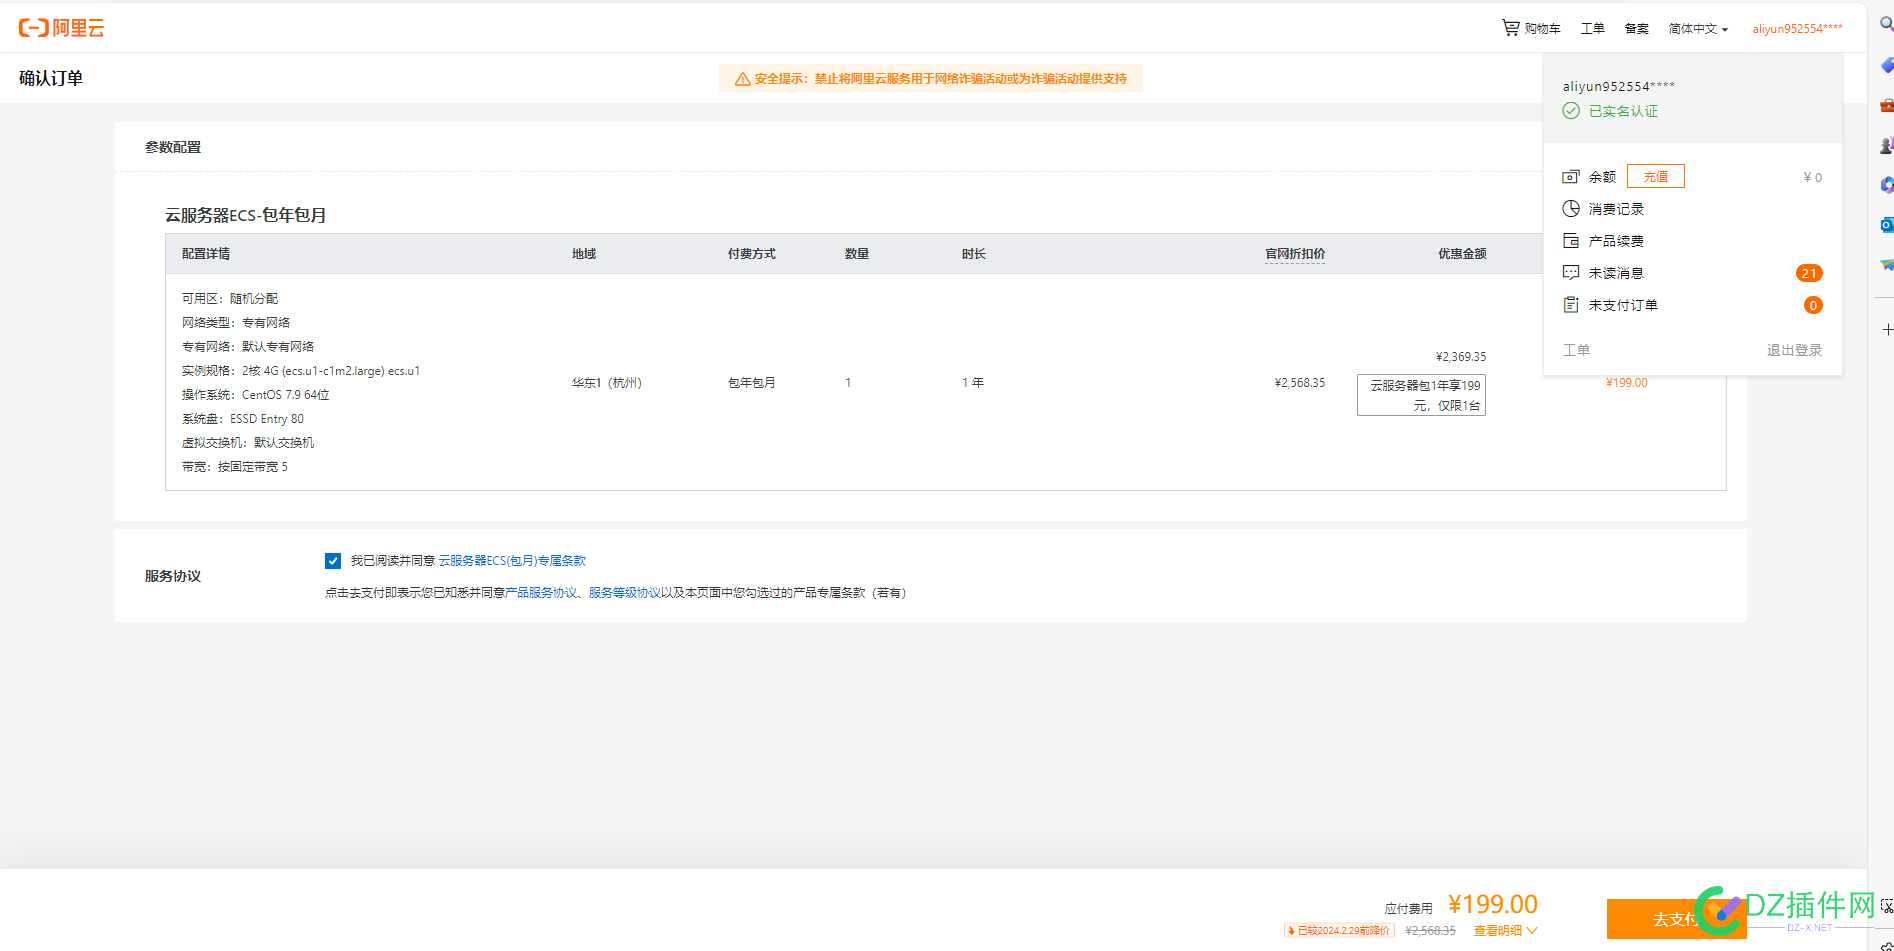1894x951 pixels.
Task: Click the 实例规格 ecs.u1 specification line
Action: coord(301,371)
